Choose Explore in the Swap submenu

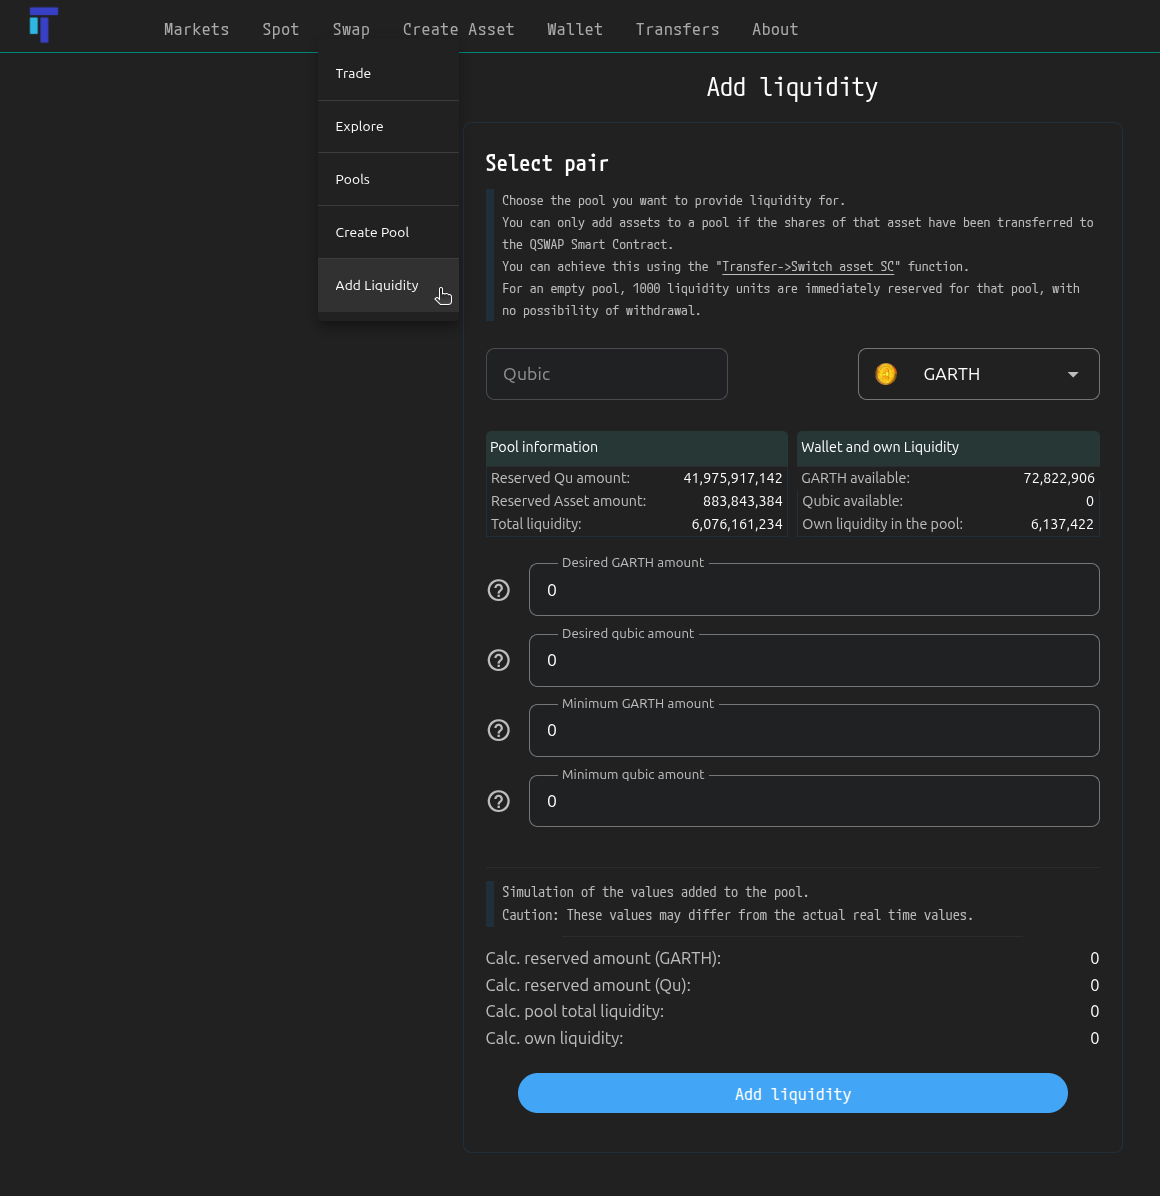point(359,126)
